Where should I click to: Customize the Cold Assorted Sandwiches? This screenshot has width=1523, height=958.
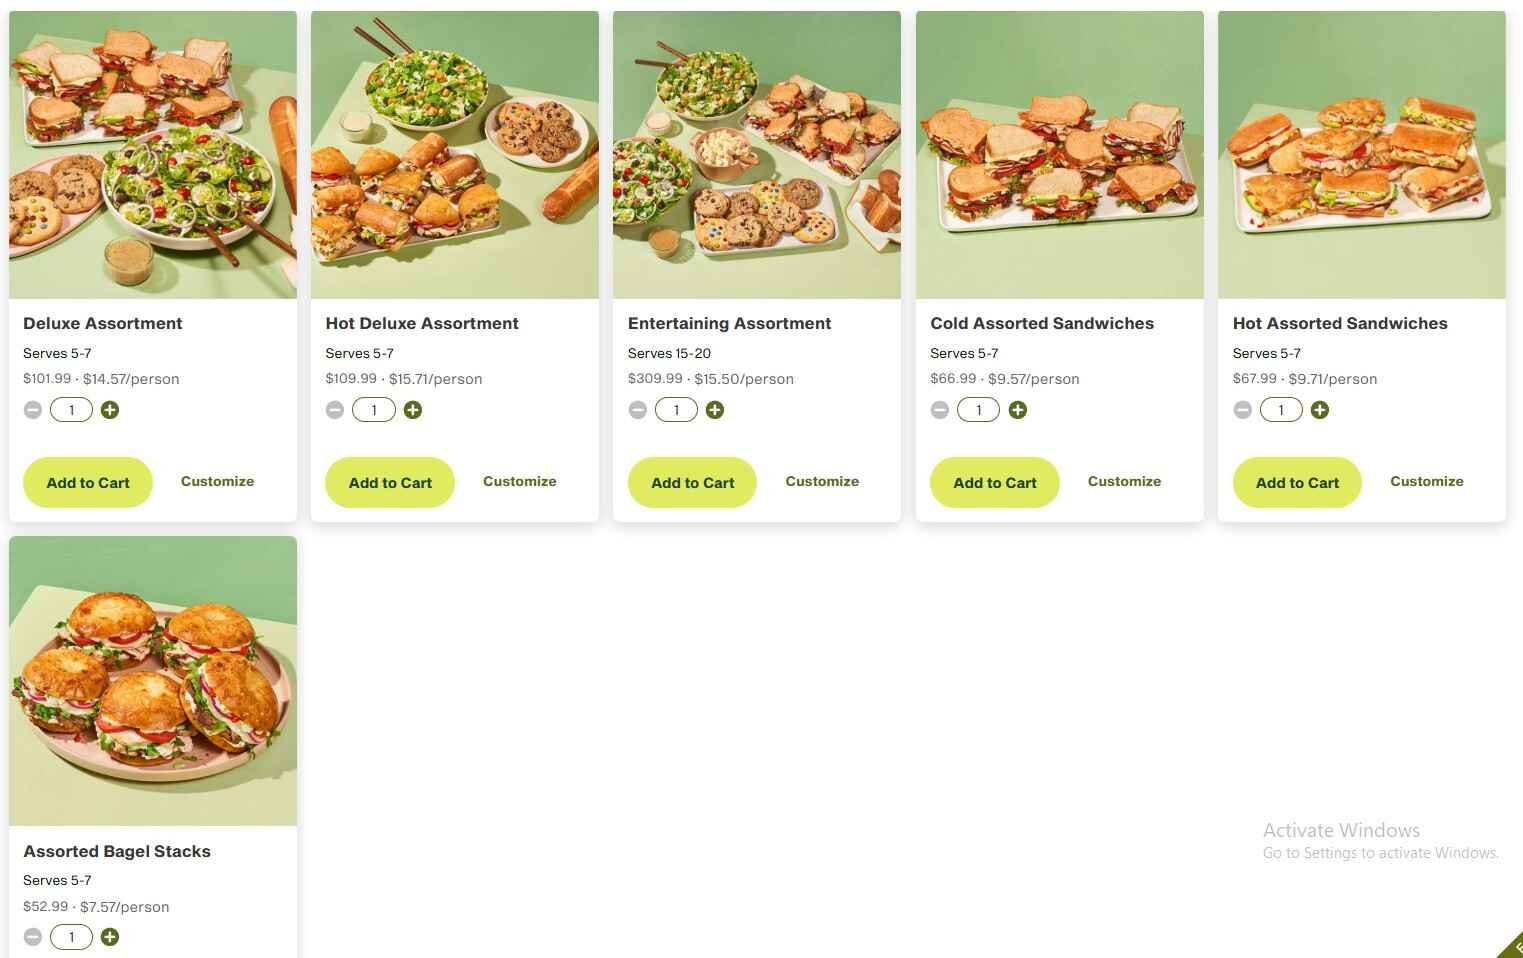coord(1124,481)
